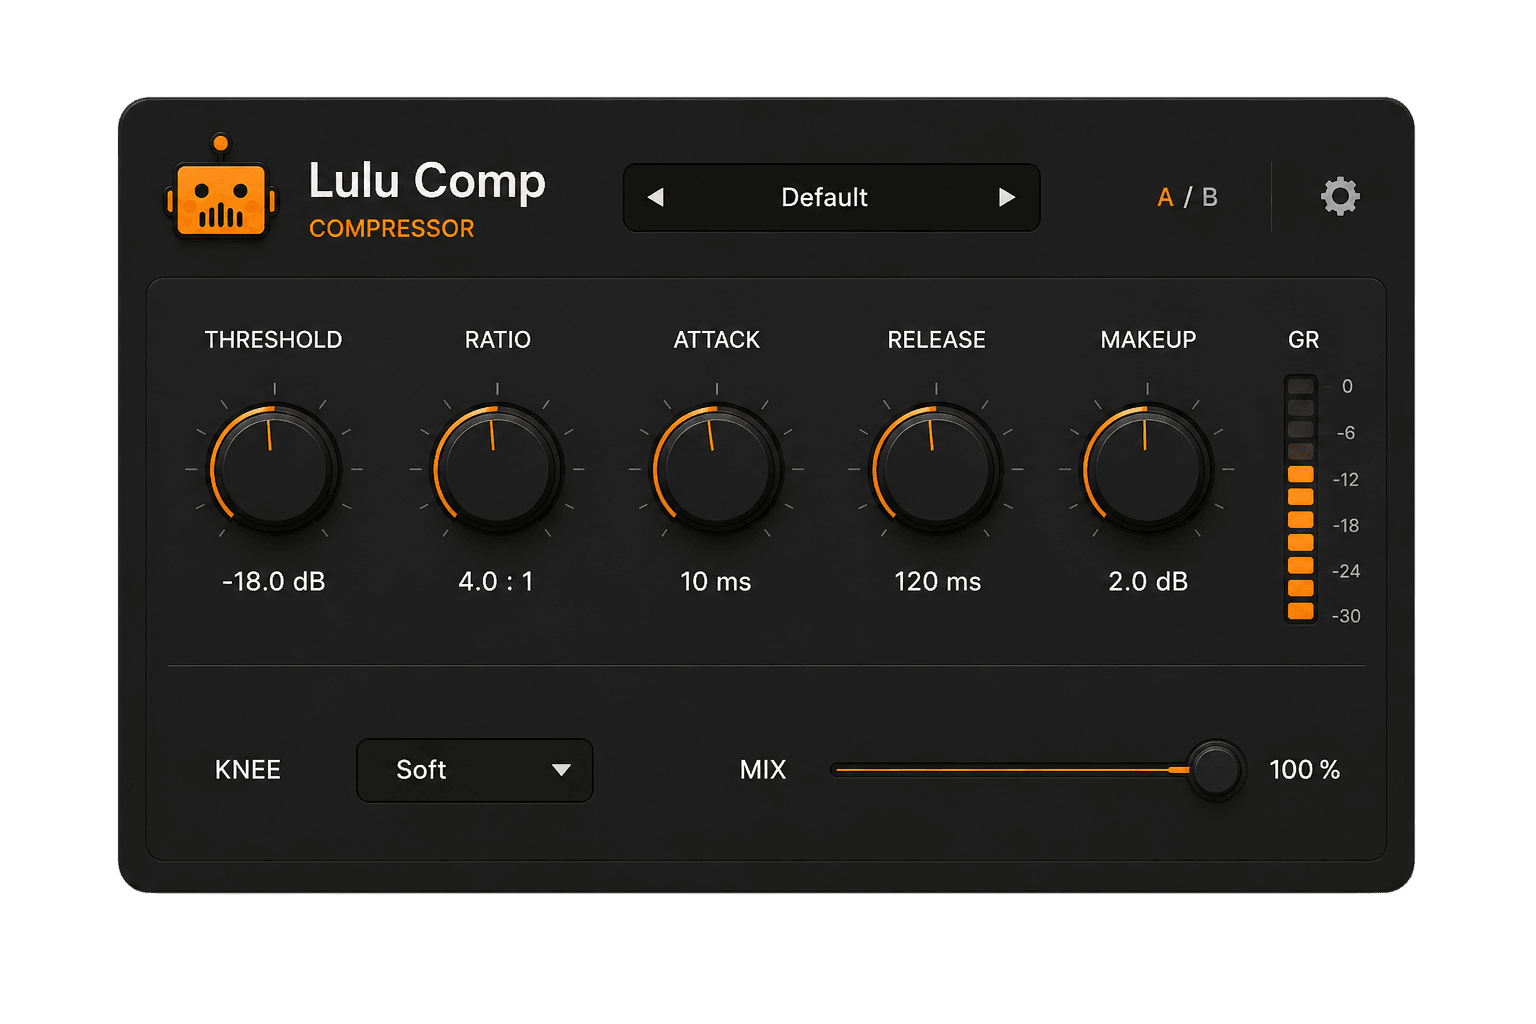Go to previous preset with left arrow
Screen dimensions: 1536x1024
[x=656, y=197]
